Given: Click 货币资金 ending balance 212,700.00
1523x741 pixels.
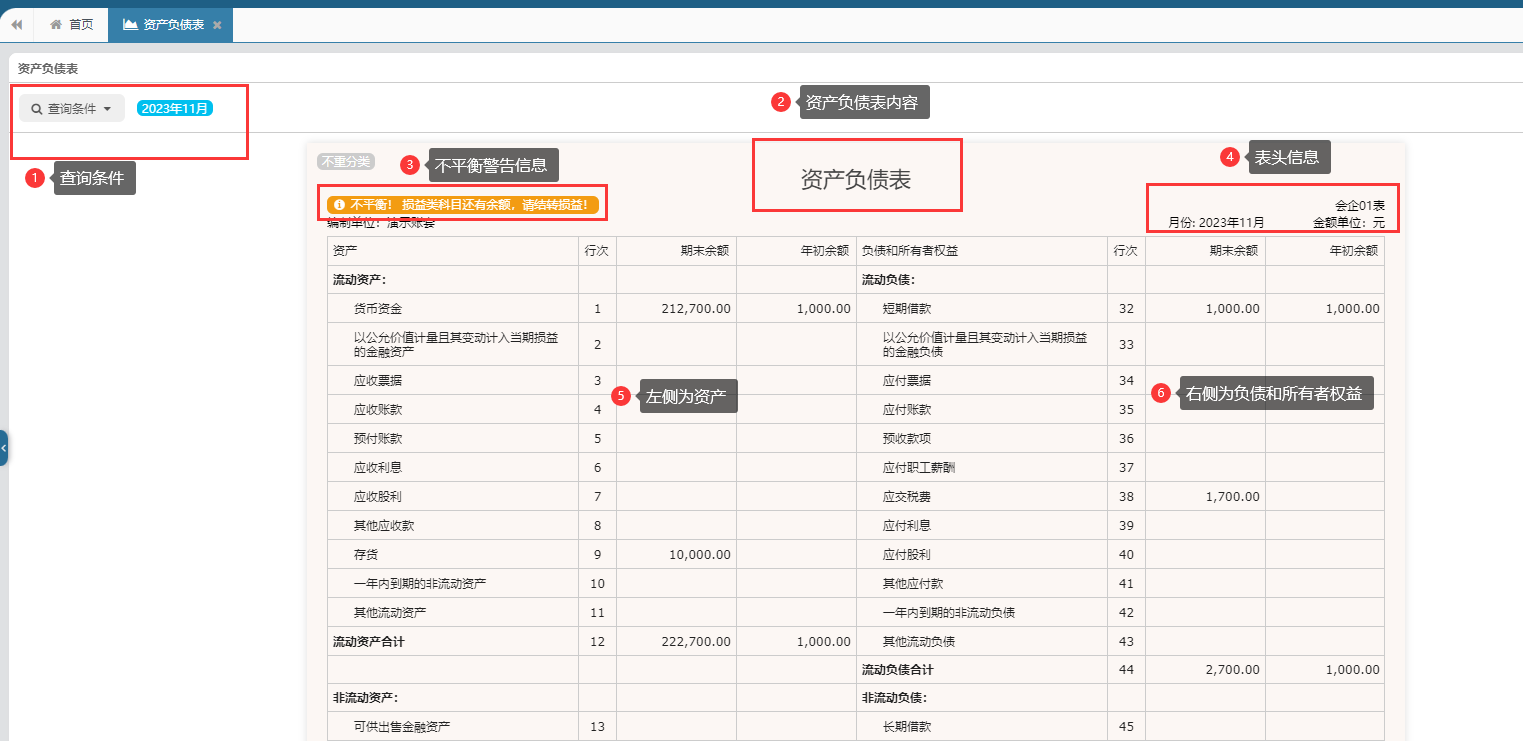Looking at the screenshot, I should (x=696, y=309).
